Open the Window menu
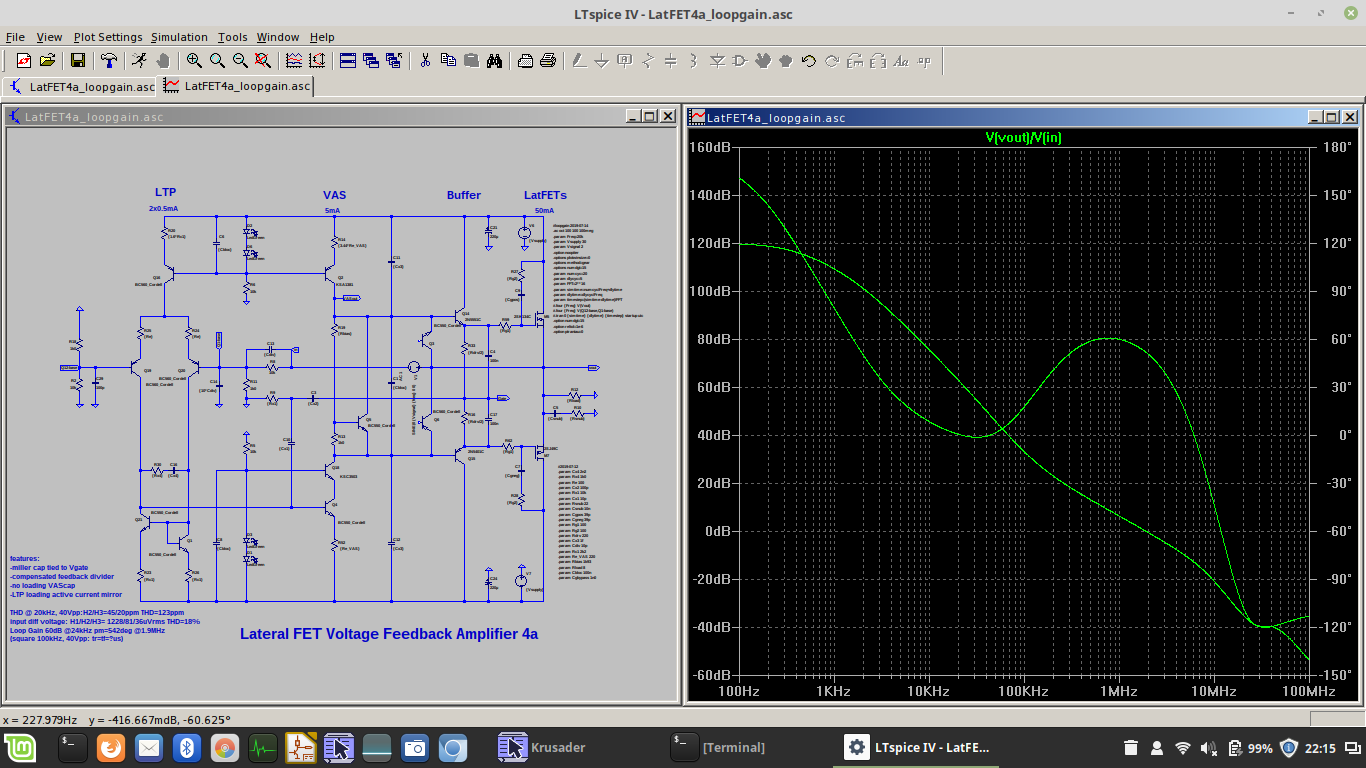This screenshot has width=1366, height=768. [278, 37]
